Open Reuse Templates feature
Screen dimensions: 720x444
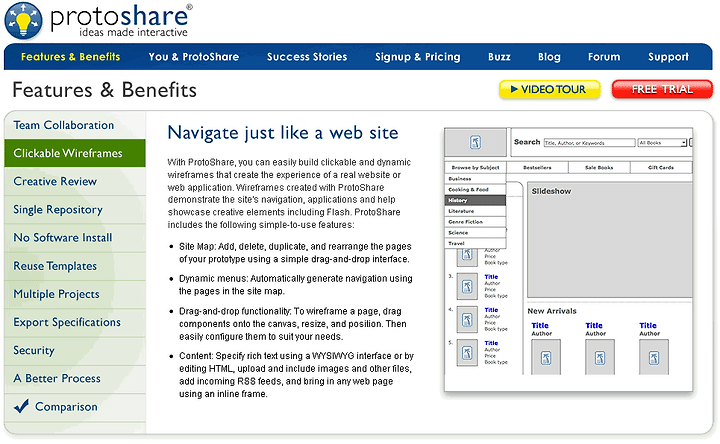click(x=75, y=266)
